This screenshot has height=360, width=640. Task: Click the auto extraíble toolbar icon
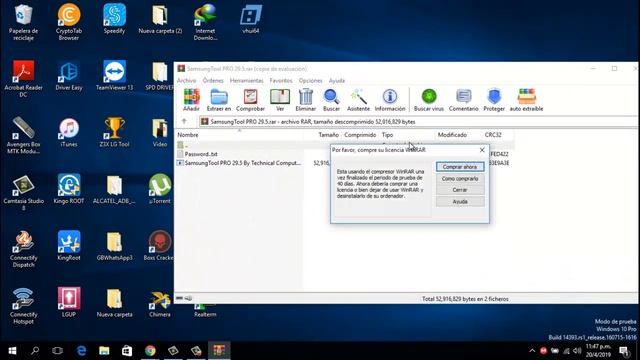coord(527,100)
